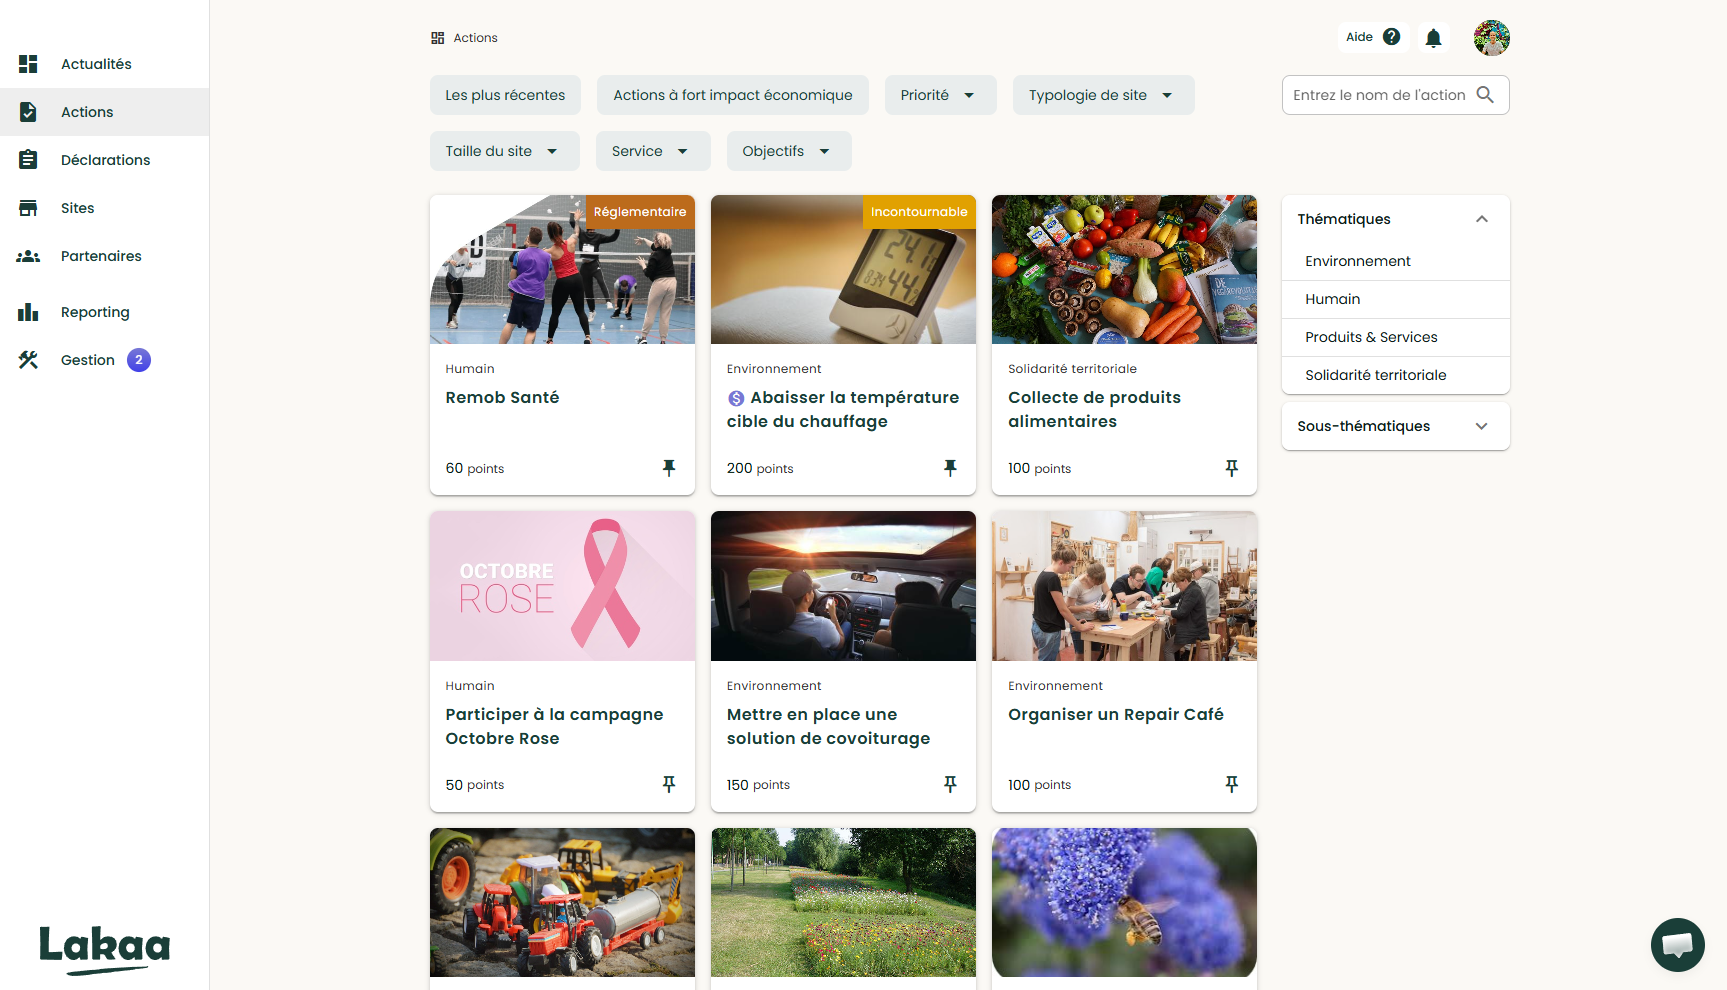The height and width of the screenshot is (990, 1727).
Task: Open the Priorité dropdown
Action: pyautogui.click(x=941, y=95)
